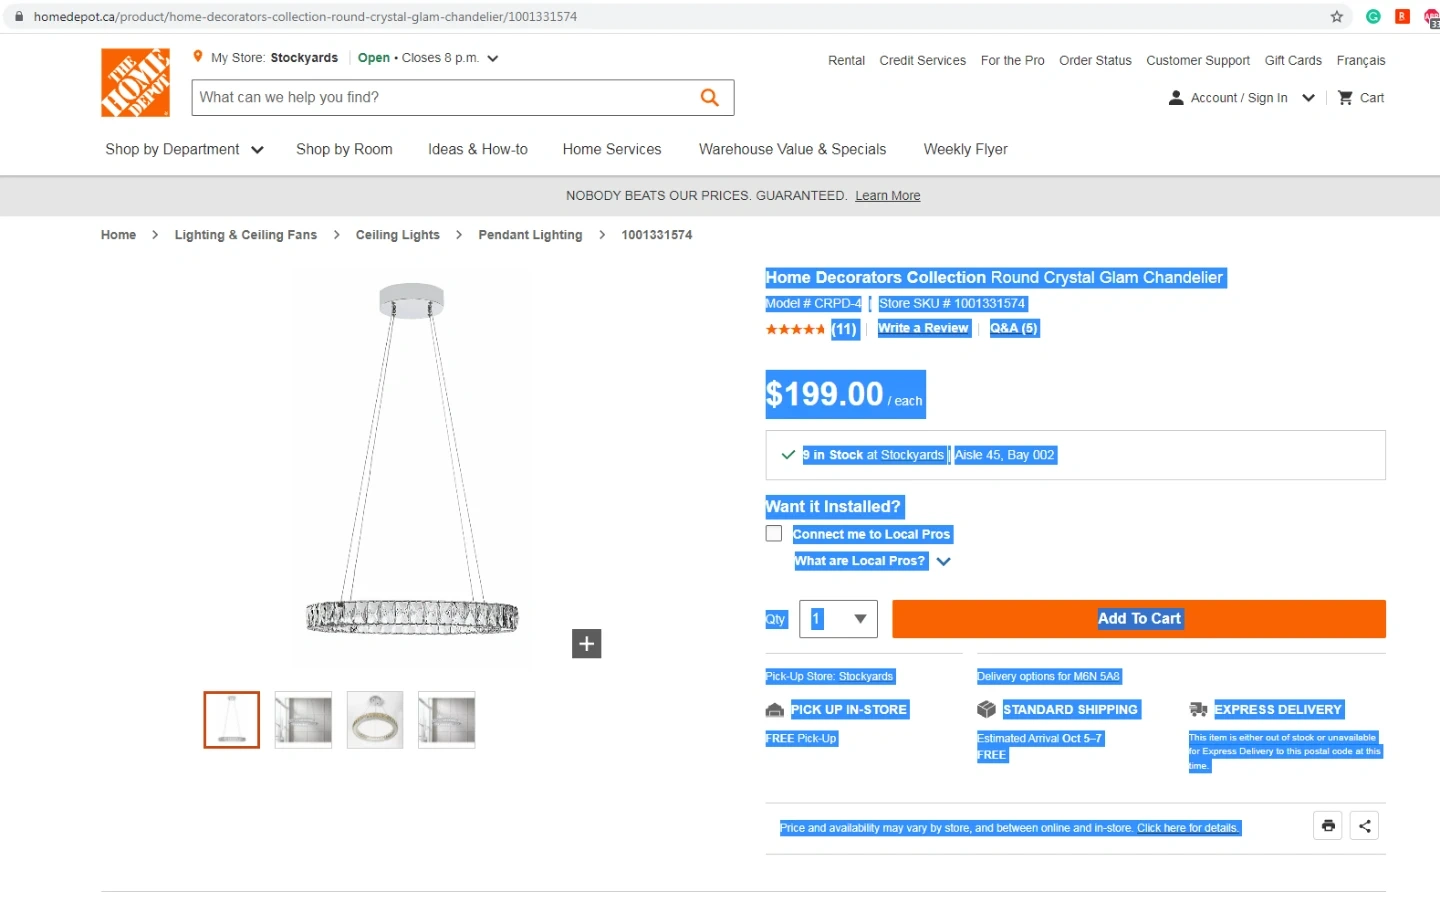Viewport: 1440px width, 903px height.
Task: Enlarge product image with plus icon
Action: click(x=586, y=644)
